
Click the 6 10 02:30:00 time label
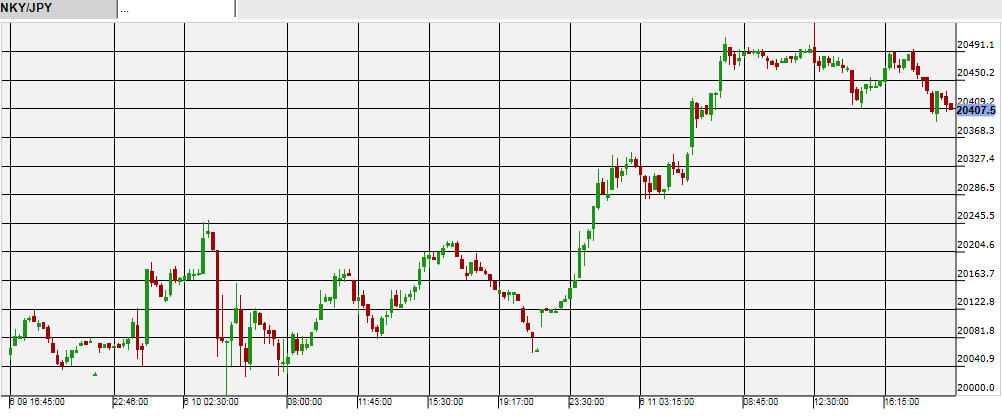(211, 402)
